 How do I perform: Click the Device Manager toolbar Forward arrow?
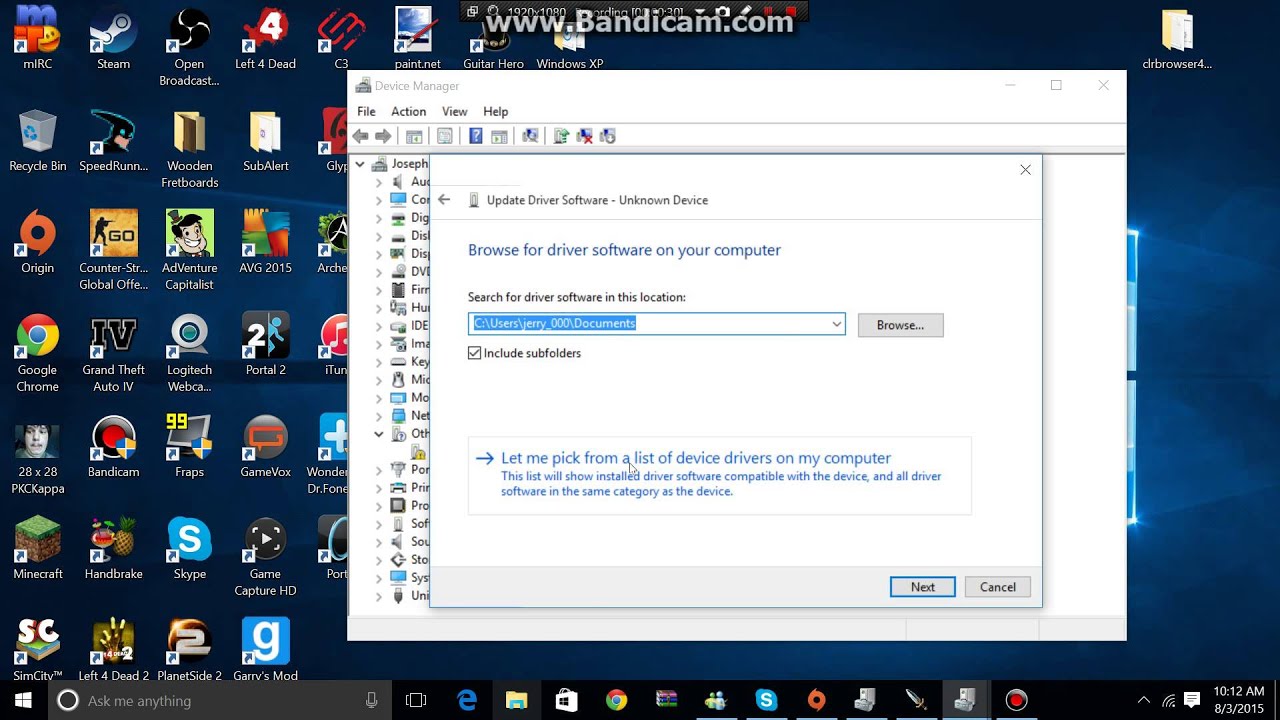click(383, 136)
